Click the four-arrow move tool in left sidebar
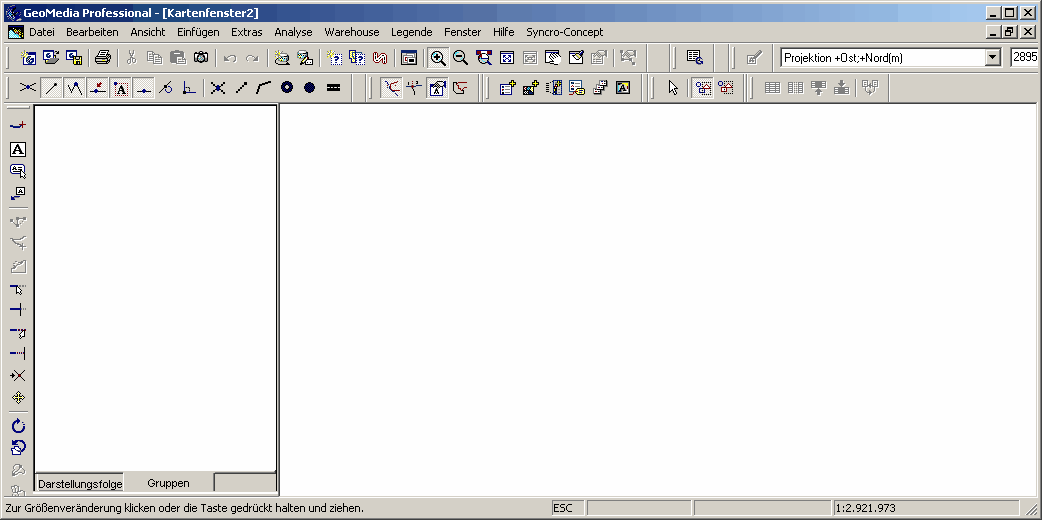Screen dimensions: 1042x520 pyautogui.click(x=18, y=398)
